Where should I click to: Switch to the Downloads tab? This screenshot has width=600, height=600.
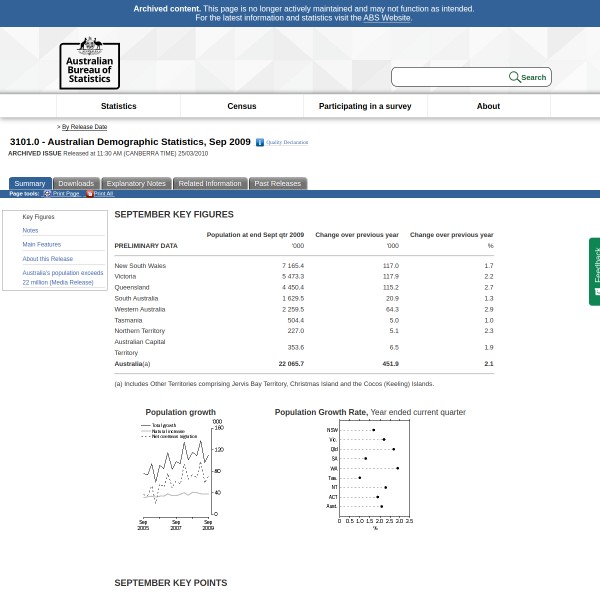76,184
